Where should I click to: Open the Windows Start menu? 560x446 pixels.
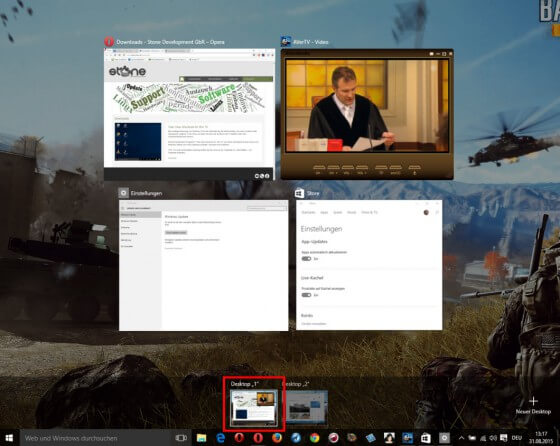click(9, 438)
